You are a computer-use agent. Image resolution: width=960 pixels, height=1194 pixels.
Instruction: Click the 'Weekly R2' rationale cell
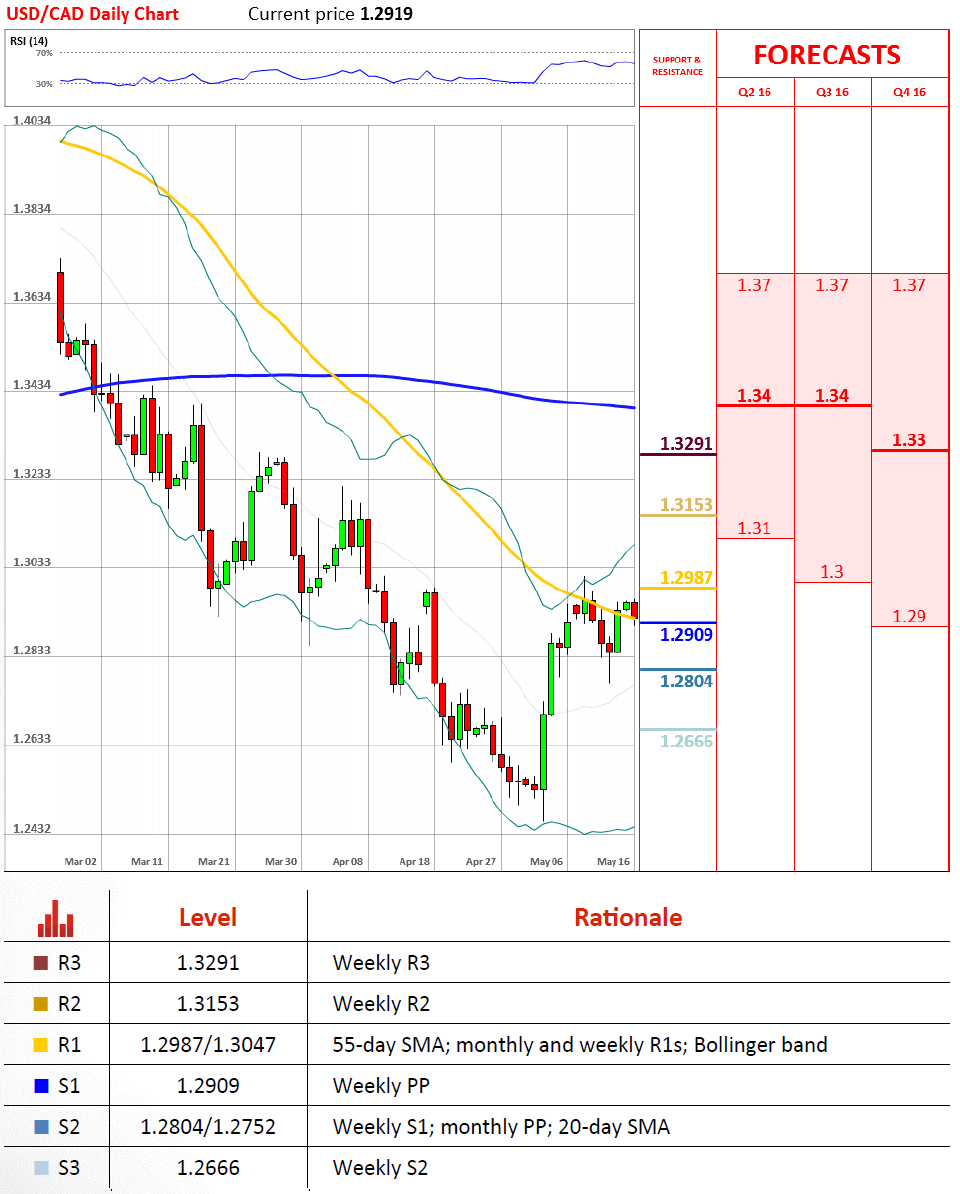coord(381,1004)
